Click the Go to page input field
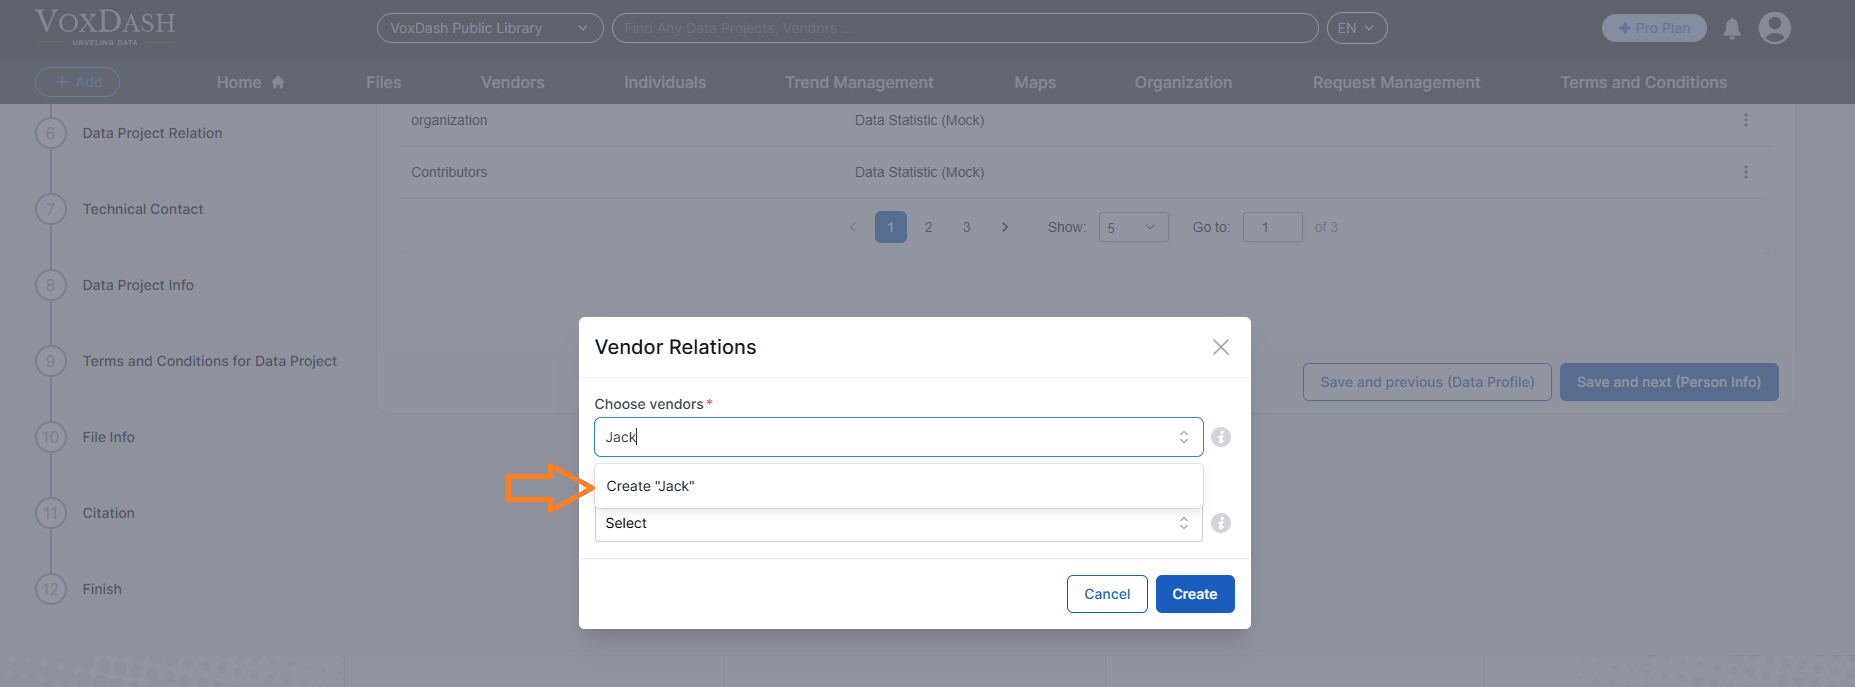Viewport: 1855px width, 687px height. [x=1273, y=227]
